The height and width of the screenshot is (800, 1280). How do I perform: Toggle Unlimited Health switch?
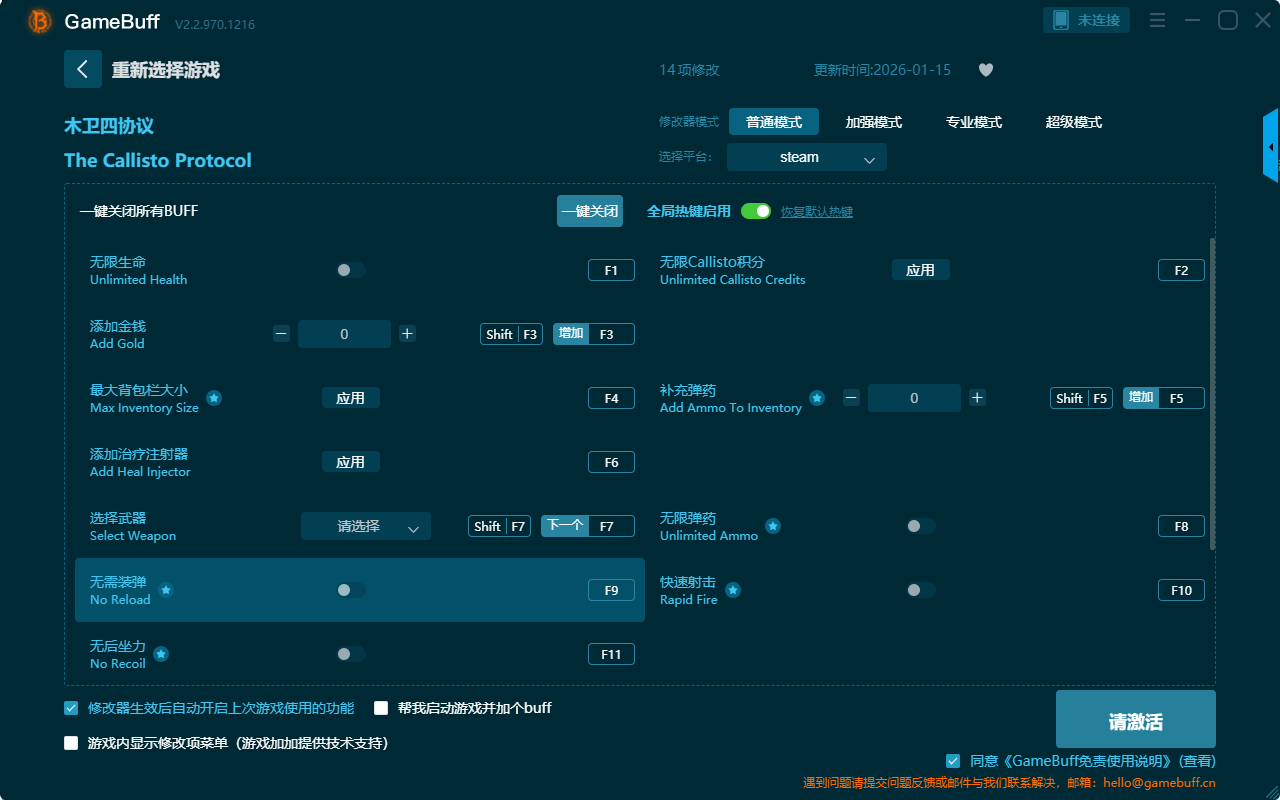click(351, 270)
